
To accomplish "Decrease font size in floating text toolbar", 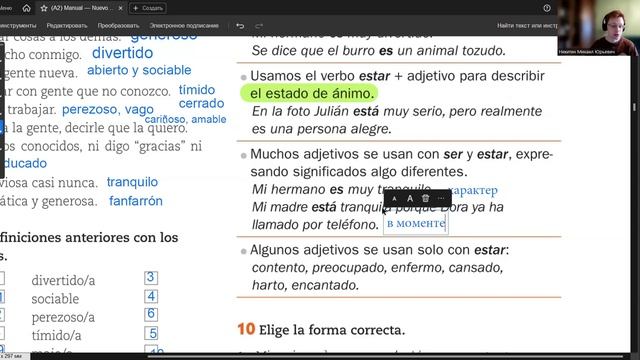I will point(394,198).
